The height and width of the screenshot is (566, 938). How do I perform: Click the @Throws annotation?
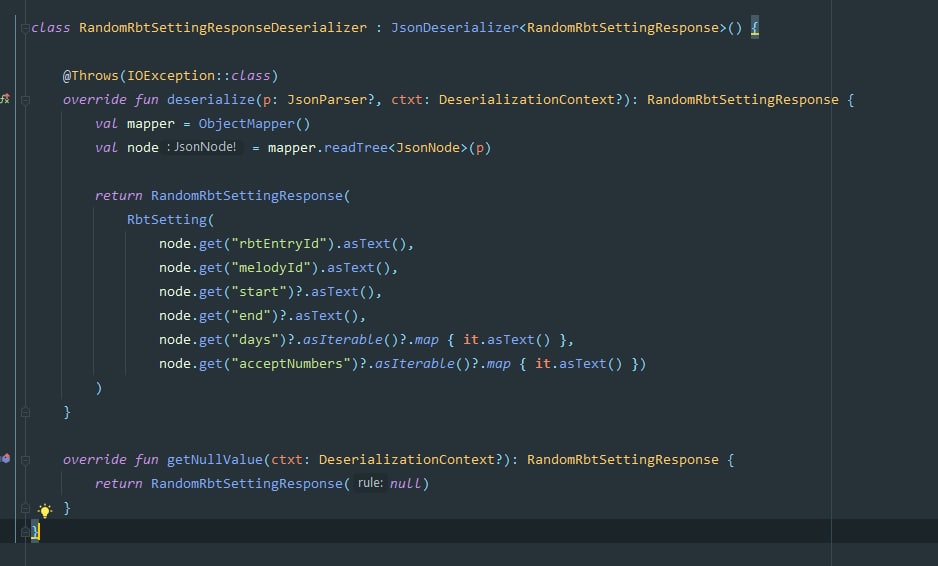click(x=91, y=75)
